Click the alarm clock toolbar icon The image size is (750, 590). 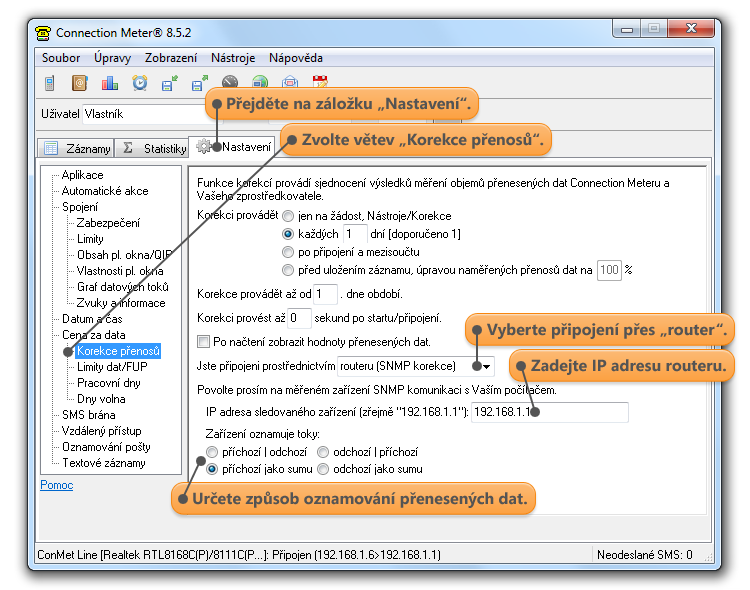pyautogui.click(x=140, y=83)
